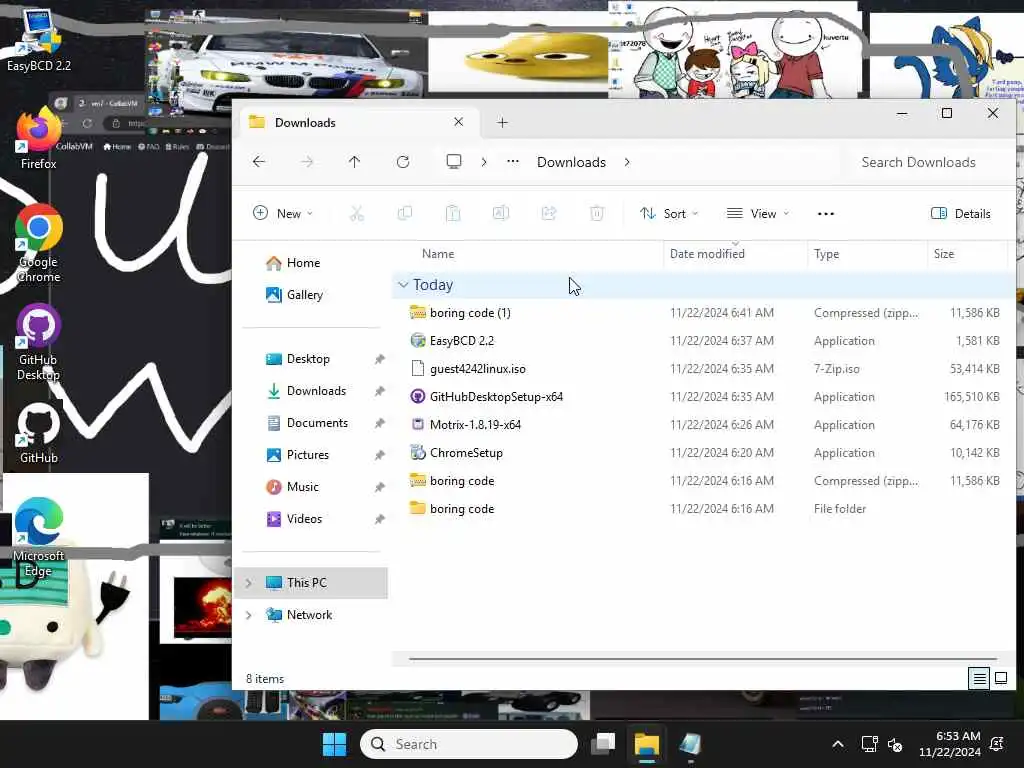The height and width of the screenshot is (768, 1024).
Task: Select guest4242linux.iso file
Action: tap(704, 369)
